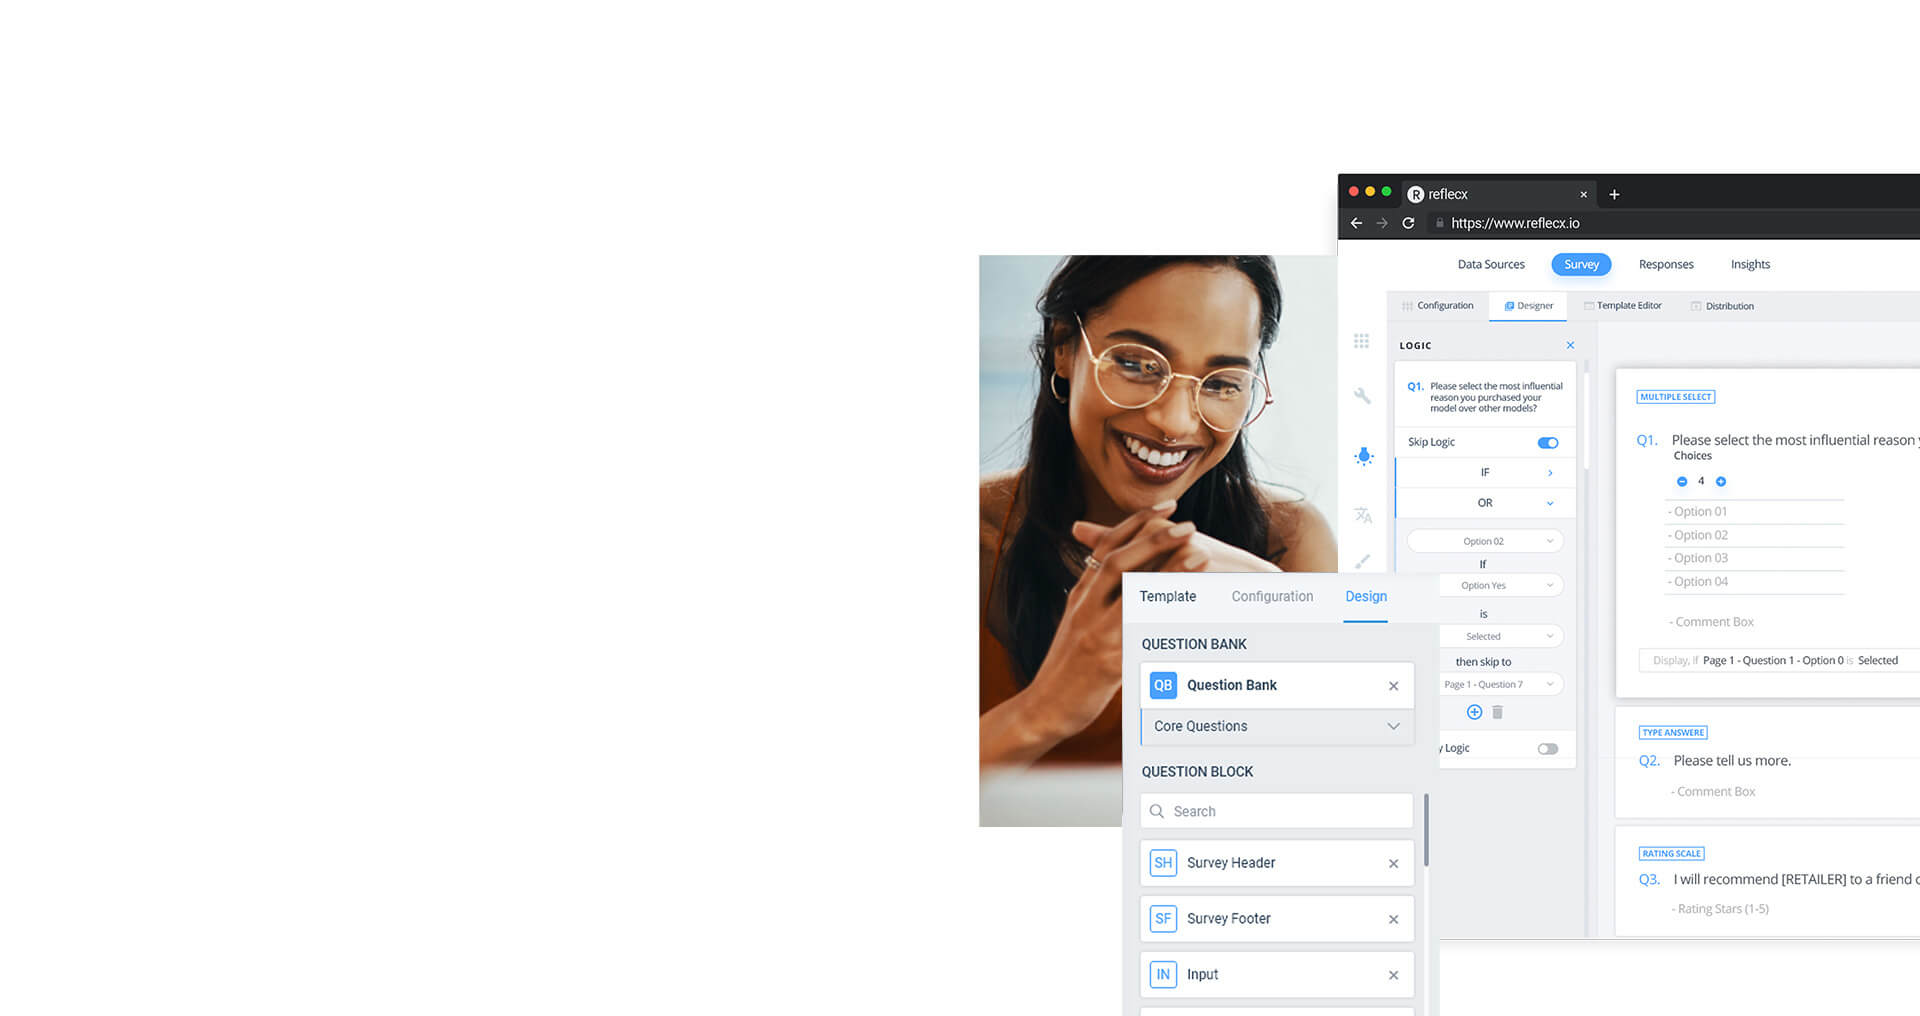The width and height of the screenshot is (1920, 1016).
Task: Remove the Question Bank item
Action: (x=1393, y=686)
